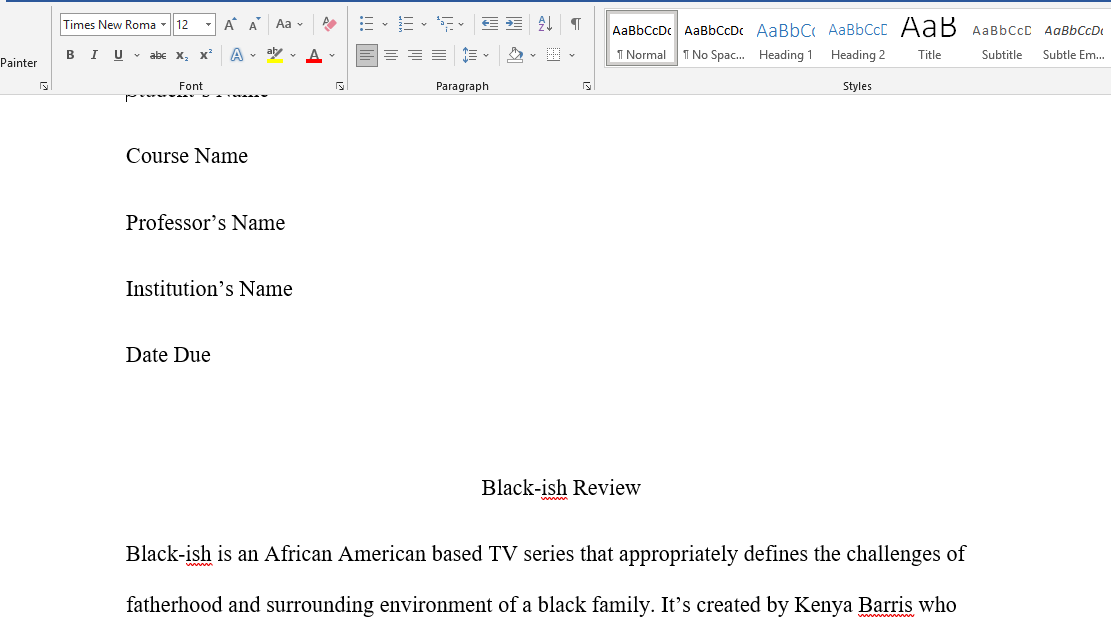Apply paragraph shading fill
Viewport: 1111px width, 629px height.
(x=516, y=55)
